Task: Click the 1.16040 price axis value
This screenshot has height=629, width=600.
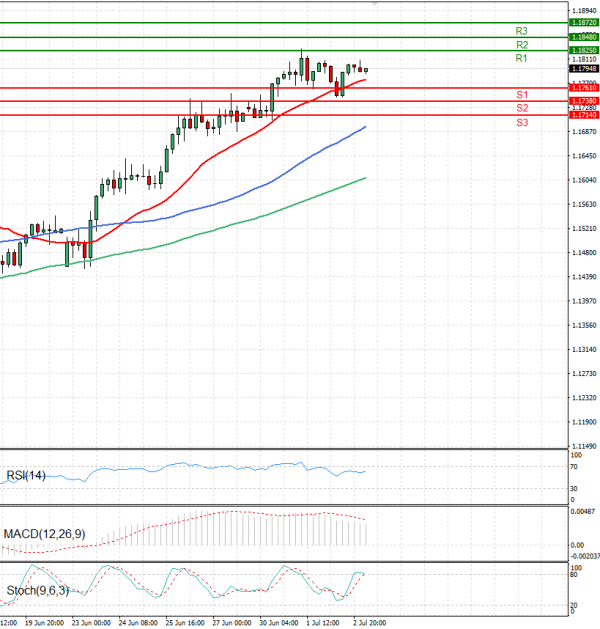Action: (x=584, y=180)
